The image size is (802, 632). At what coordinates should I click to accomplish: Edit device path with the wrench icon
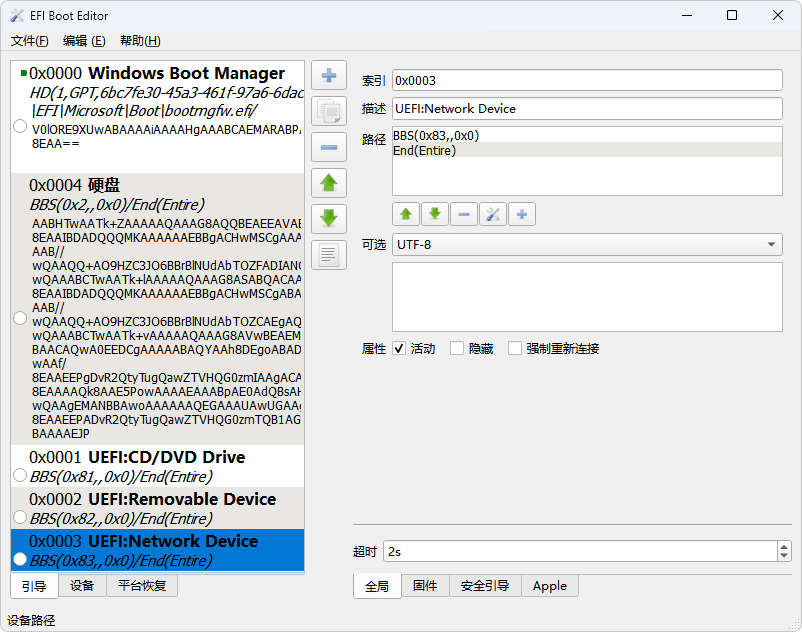493,214
